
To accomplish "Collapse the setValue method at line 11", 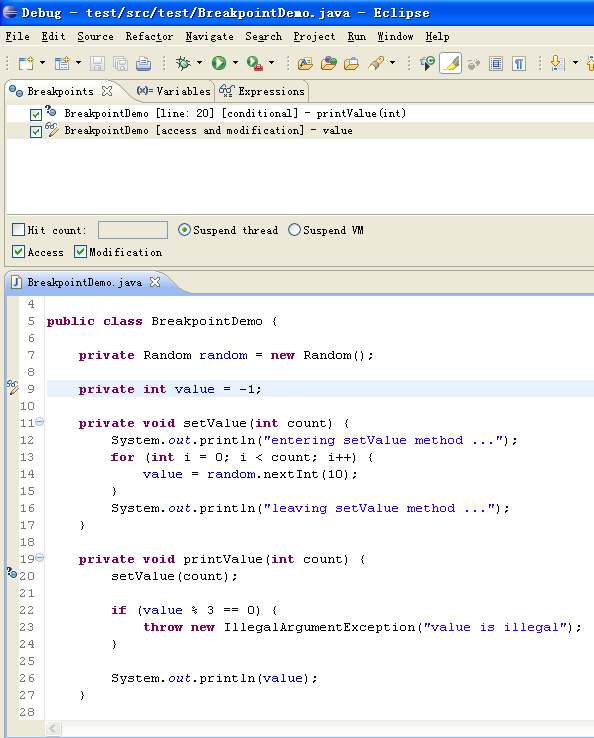I will click(x=40, y=422).
